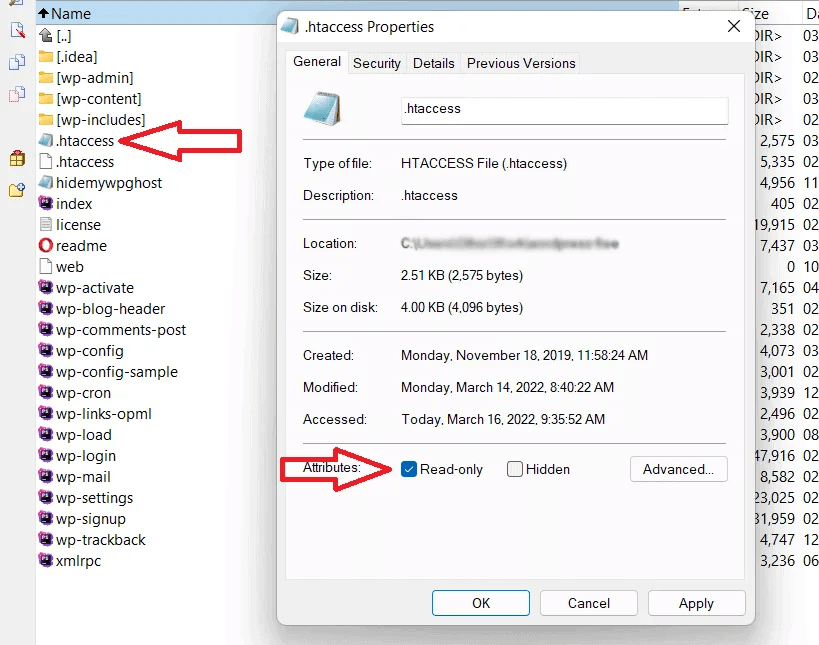
Task: Select the wp-config PHP file icon
Action: [45, 351]
